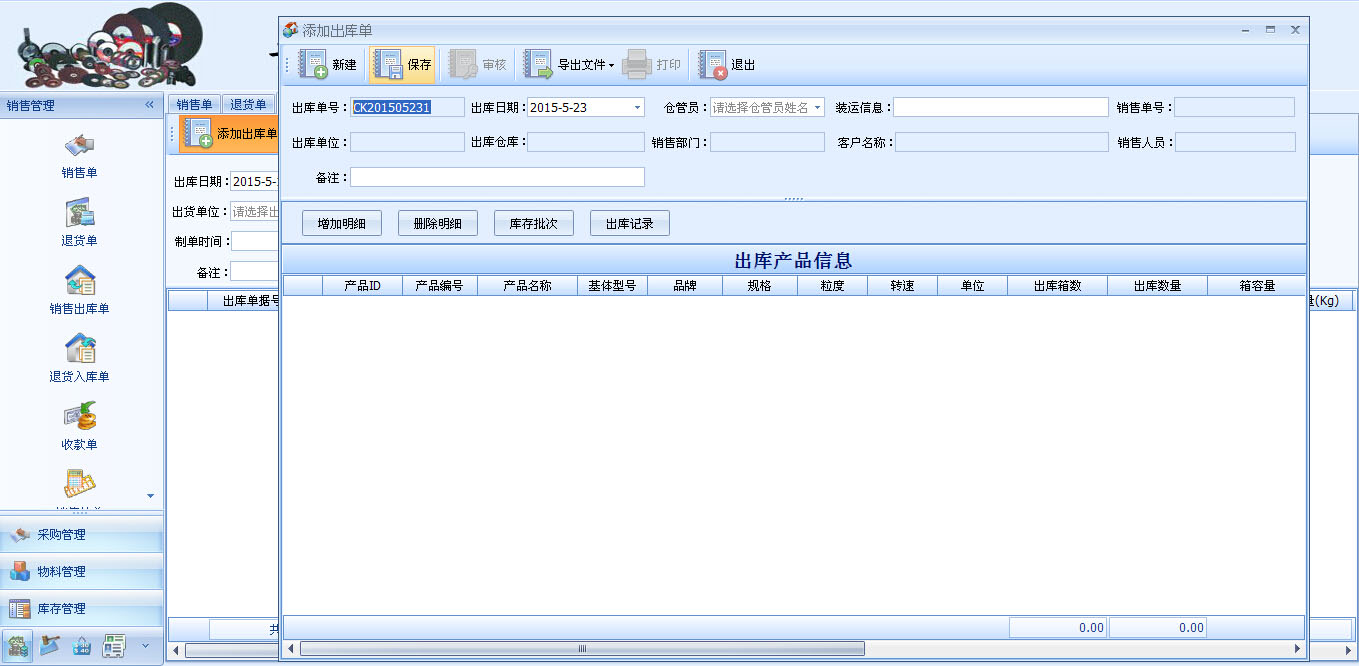Click the 规格 column header
The width and height of the screenshot is (1359, 666).
pos(760,286)
